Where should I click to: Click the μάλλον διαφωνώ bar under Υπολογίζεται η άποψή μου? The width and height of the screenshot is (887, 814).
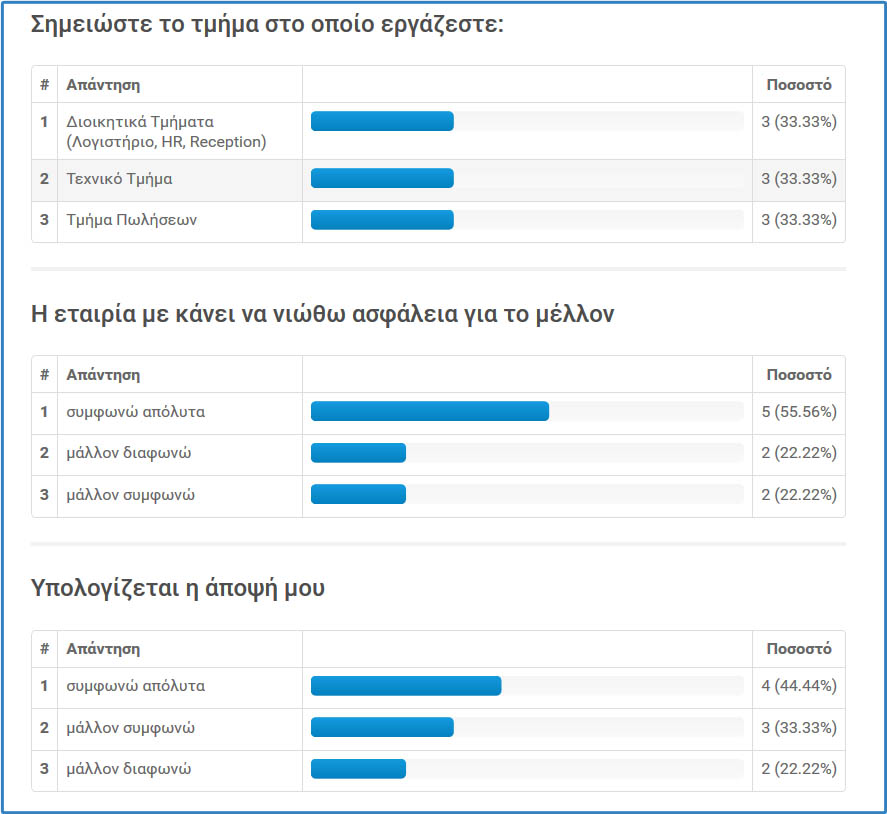coord(358,769)
